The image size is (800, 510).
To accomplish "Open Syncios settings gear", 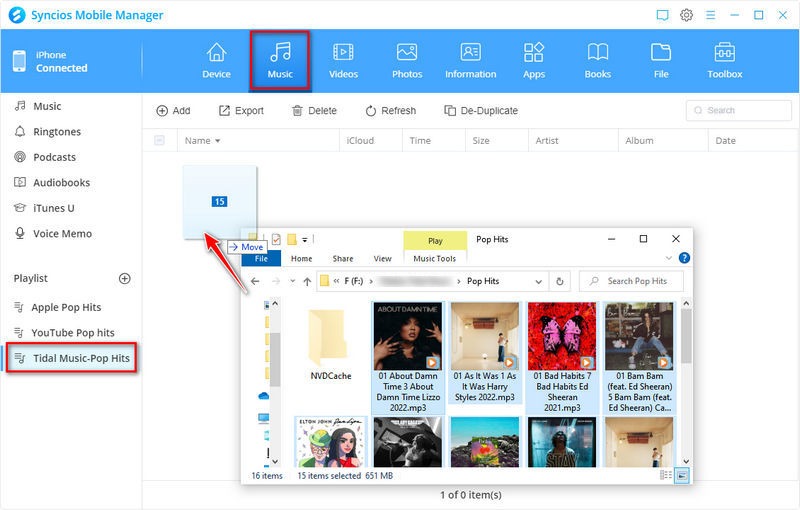I will 686,15.
